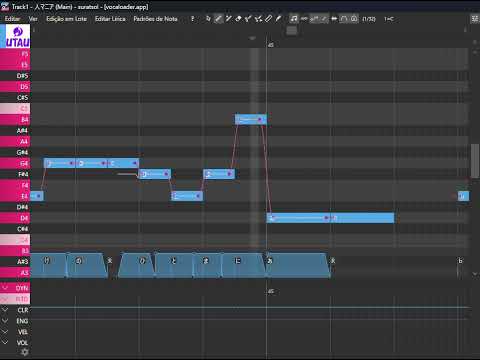Toggle the last rounded view button
The width and height of the screenshot is (480, 360).
[354, 19]
